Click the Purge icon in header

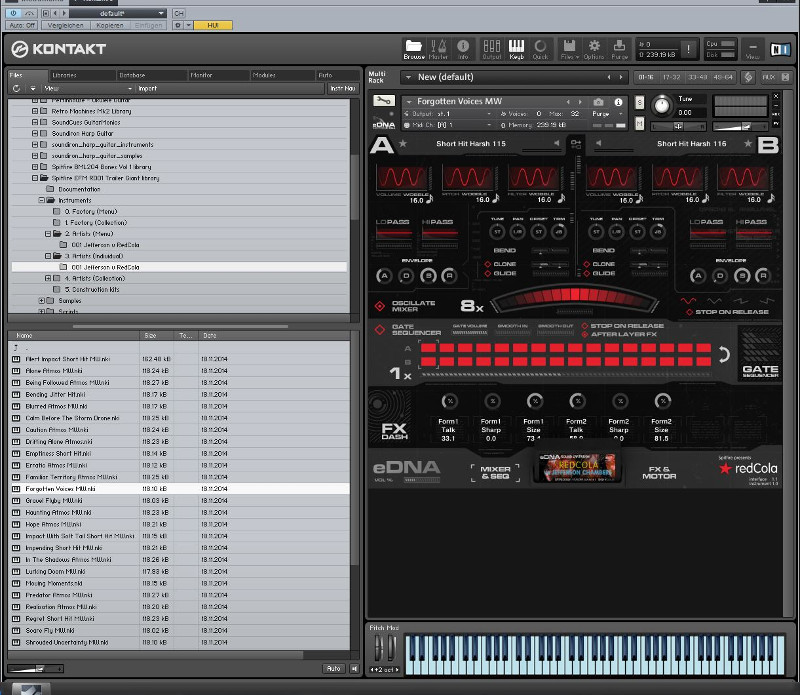tap(619, 49)
